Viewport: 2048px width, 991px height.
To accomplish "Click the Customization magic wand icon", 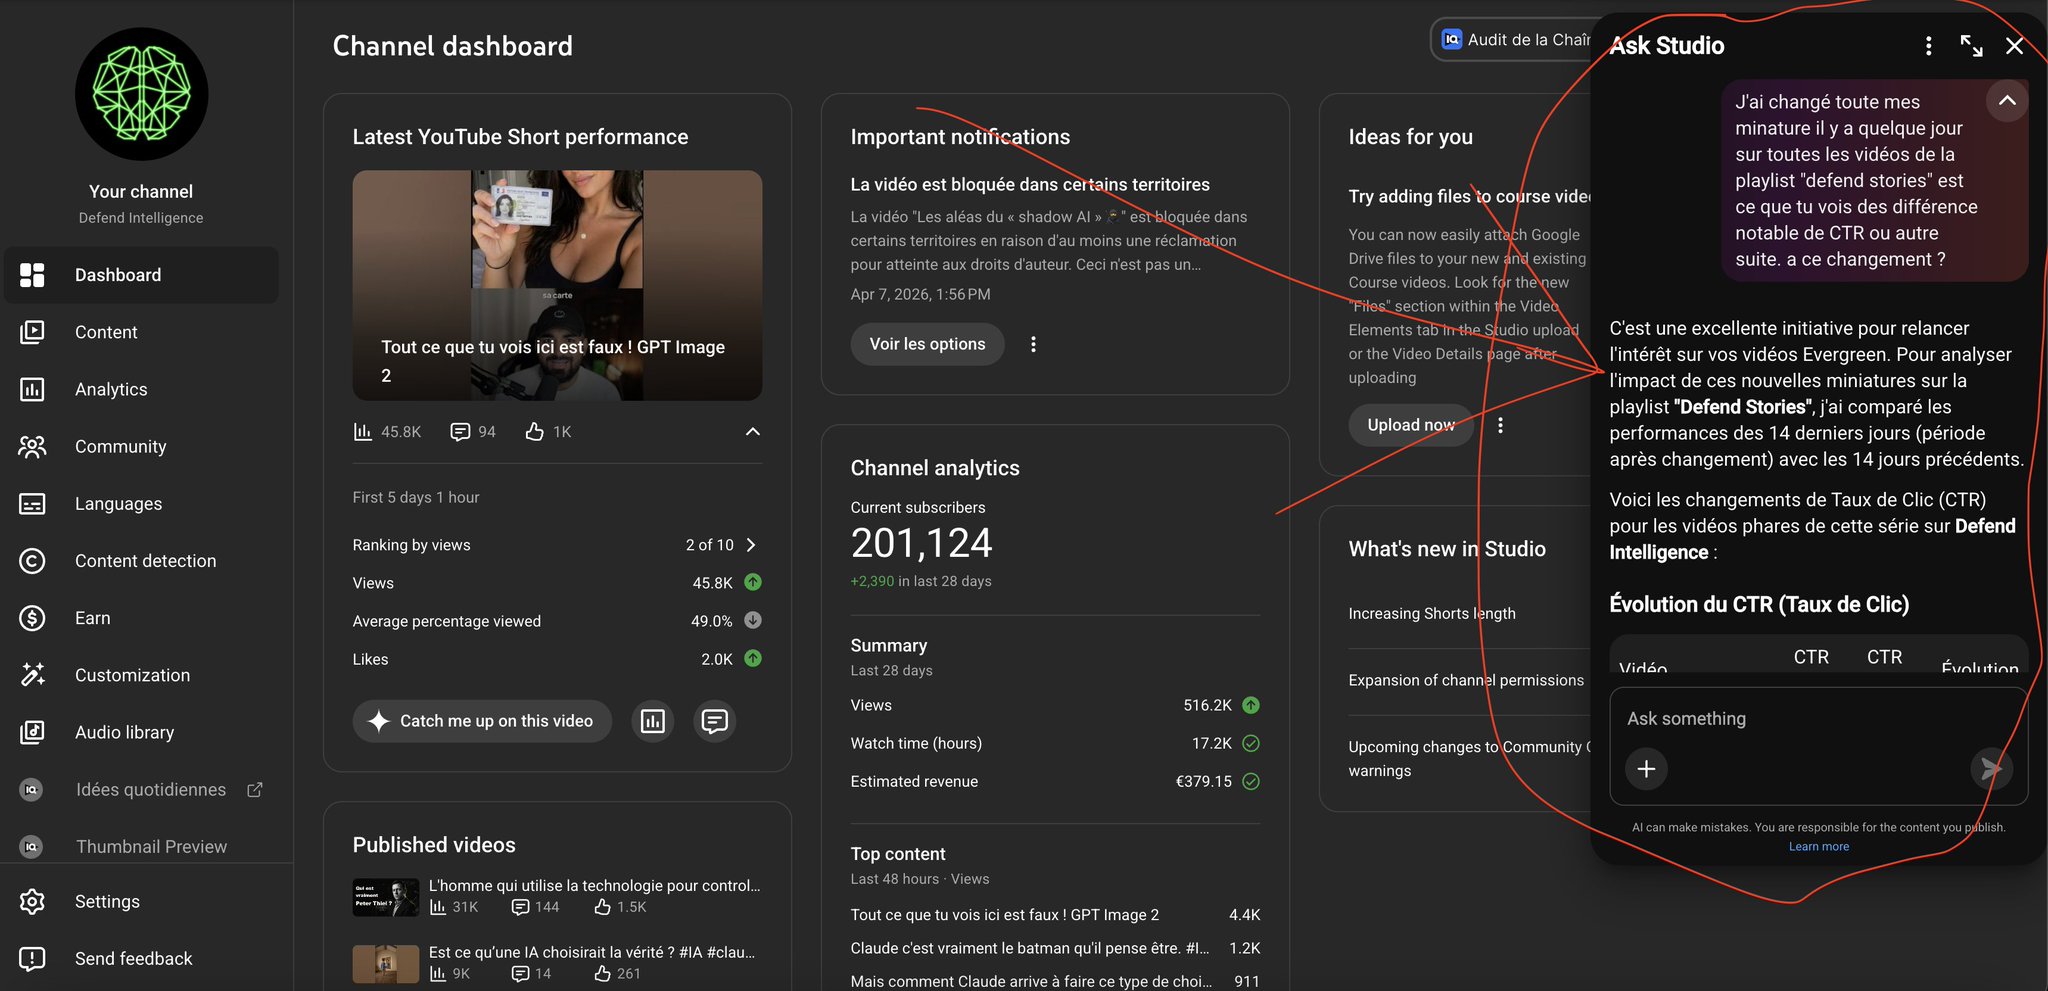I will pos(32,675).
